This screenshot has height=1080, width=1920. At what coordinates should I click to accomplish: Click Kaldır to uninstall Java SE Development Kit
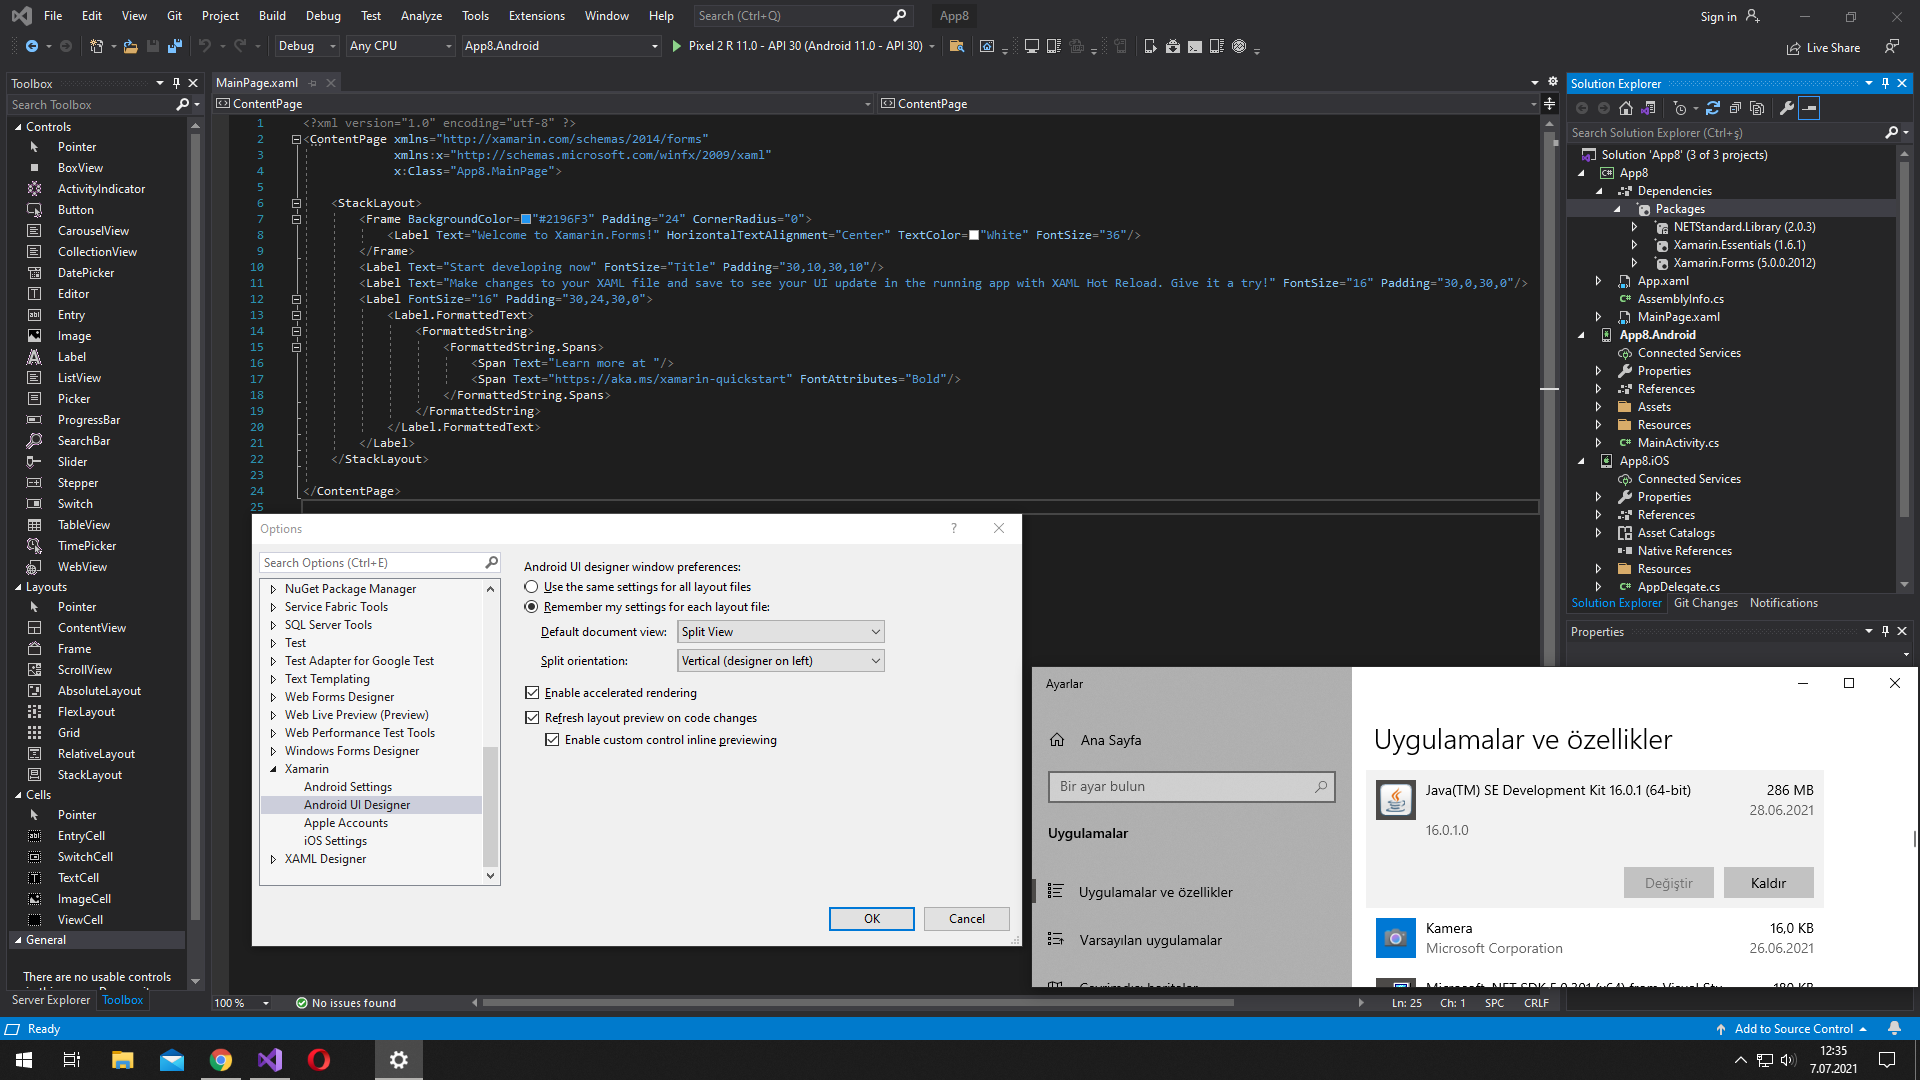click(1768, 883)
